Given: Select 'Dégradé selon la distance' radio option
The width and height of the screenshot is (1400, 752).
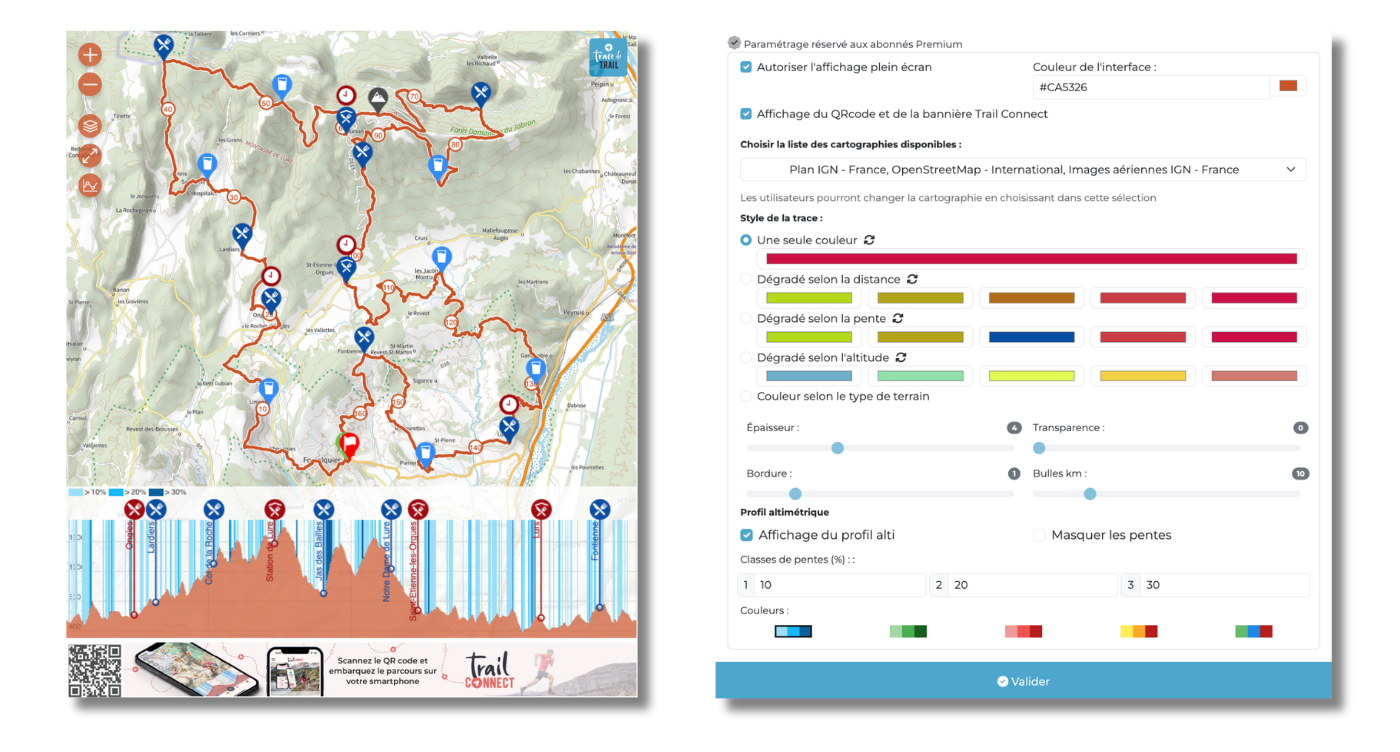Looking at the screenshot, I should coord(746,279).
